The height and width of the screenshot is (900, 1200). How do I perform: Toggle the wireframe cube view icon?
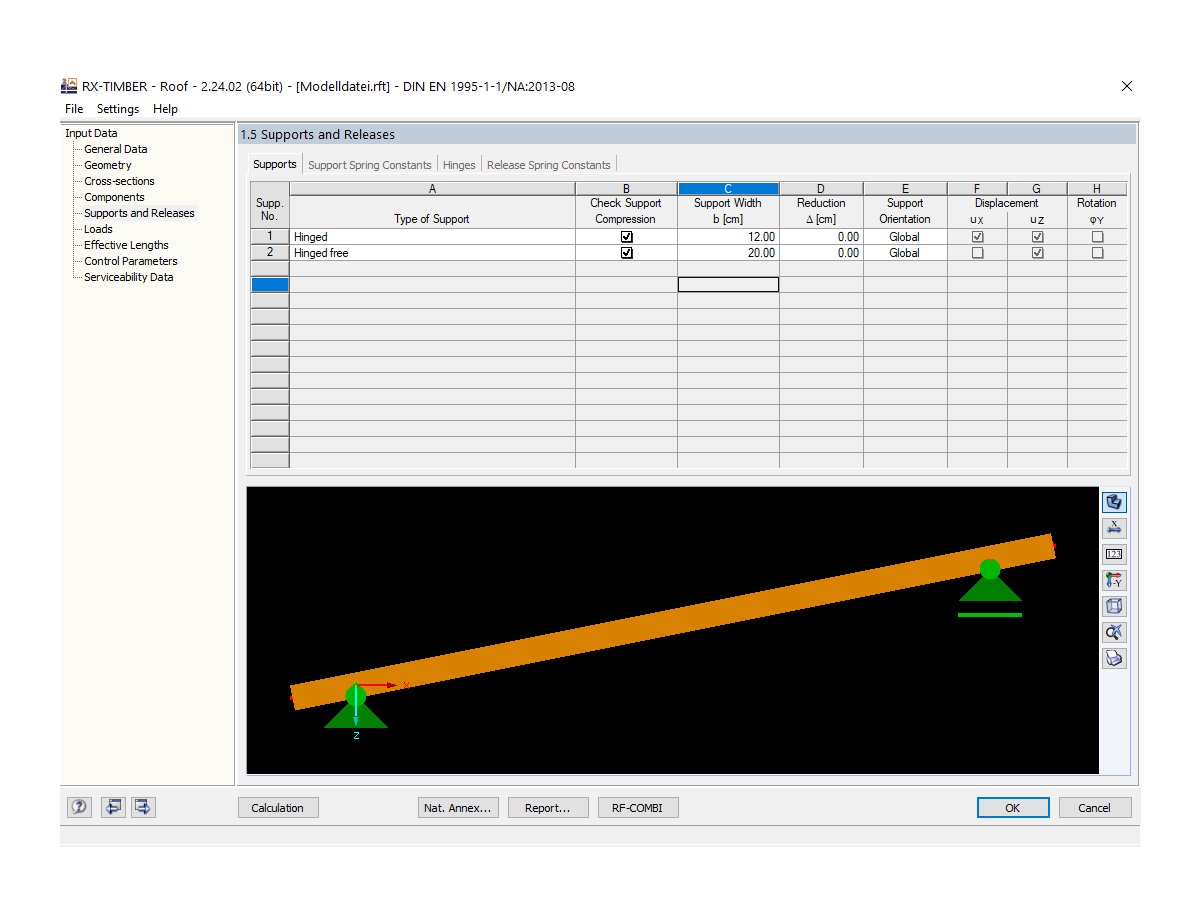click(x=1114, y=606)
